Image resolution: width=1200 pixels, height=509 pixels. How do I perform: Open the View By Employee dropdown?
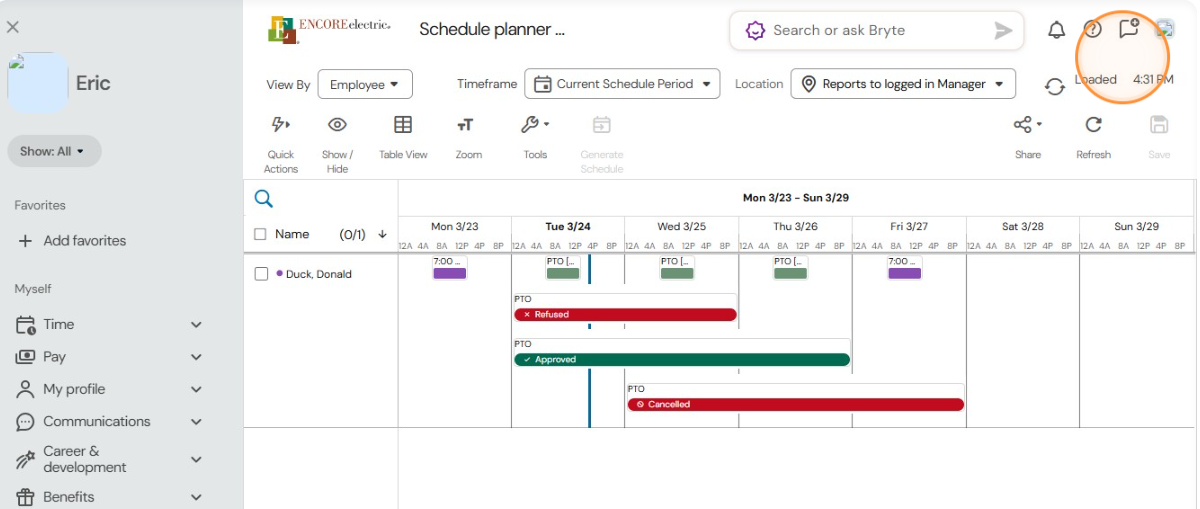[365, 85]
